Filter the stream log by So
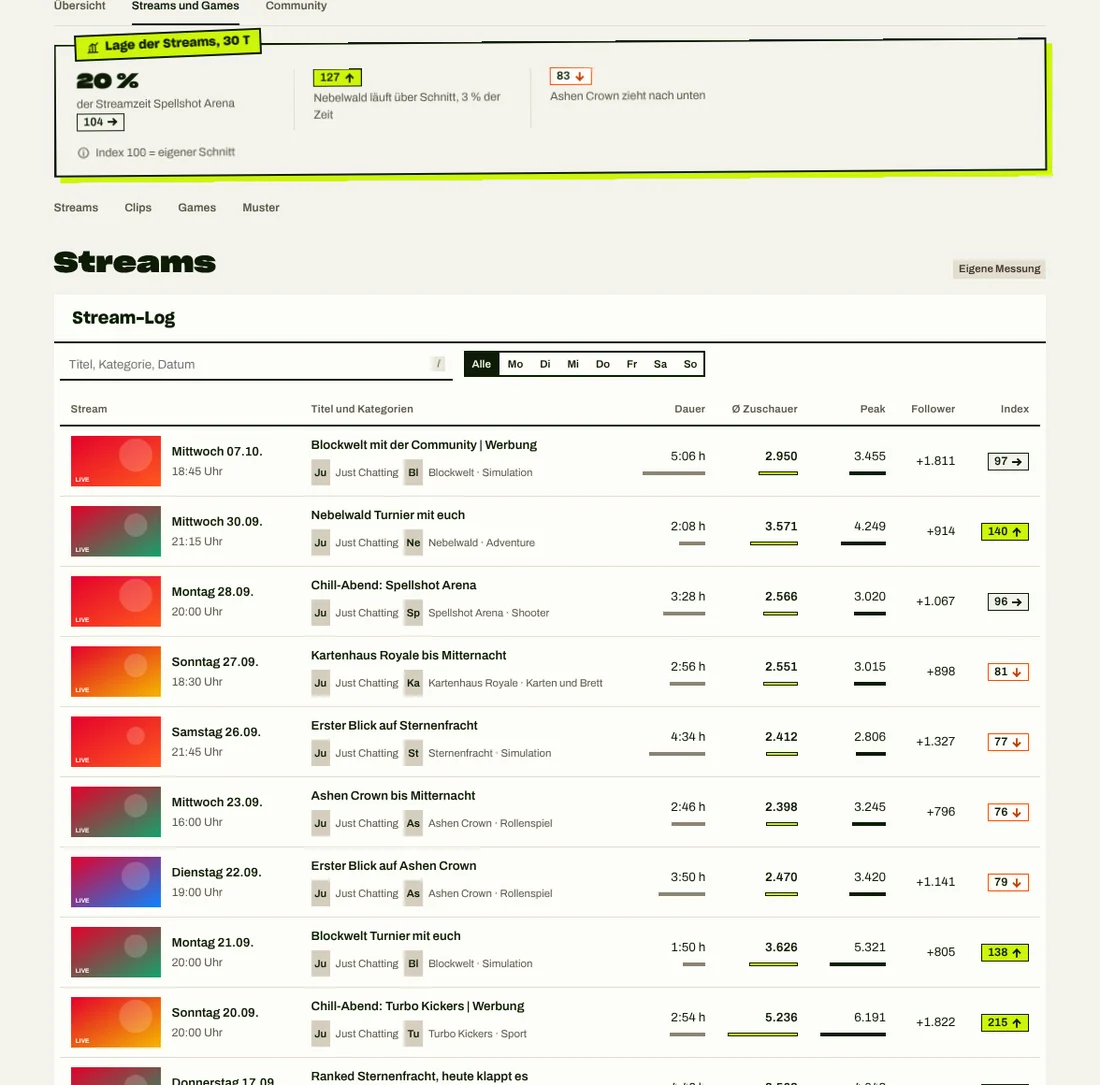The height and width of the screenshot is (1085, 1100). point(690,364)
